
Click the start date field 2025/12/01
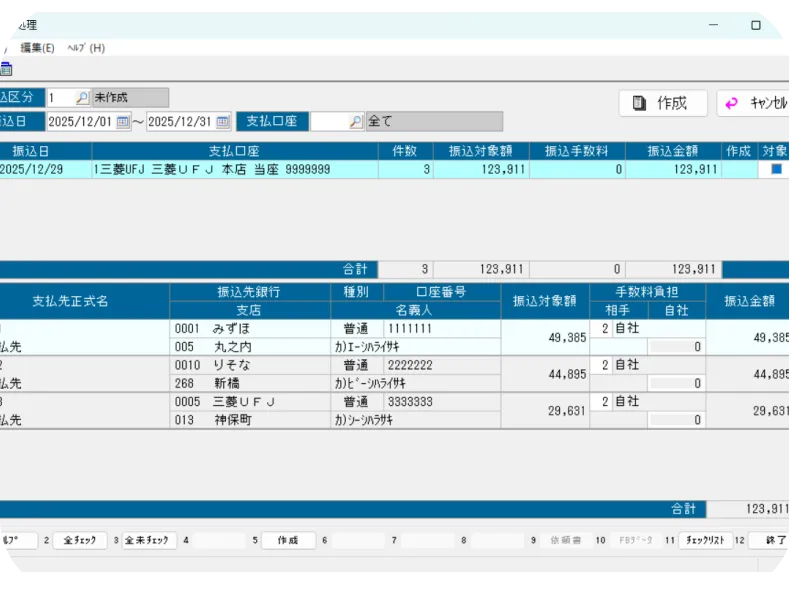point(80,122)
